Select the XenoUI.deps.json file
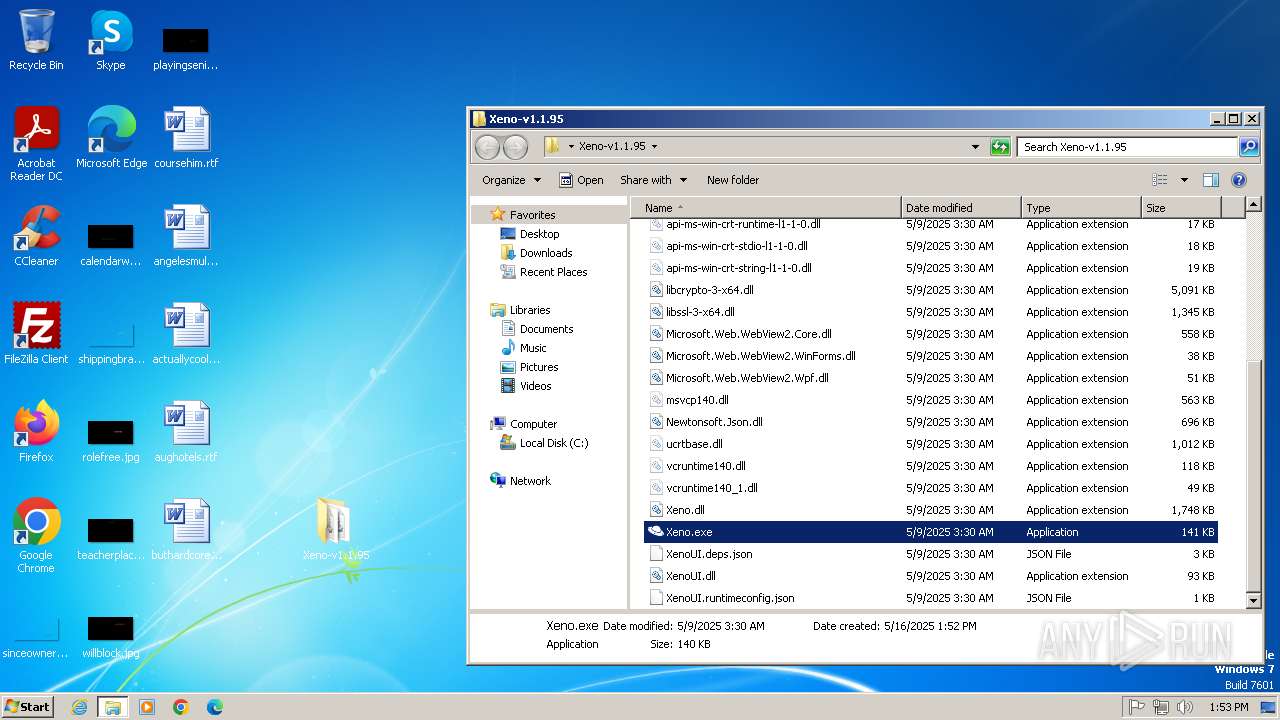This screenshot has width=1280, height=720. [x=709, y=554]
